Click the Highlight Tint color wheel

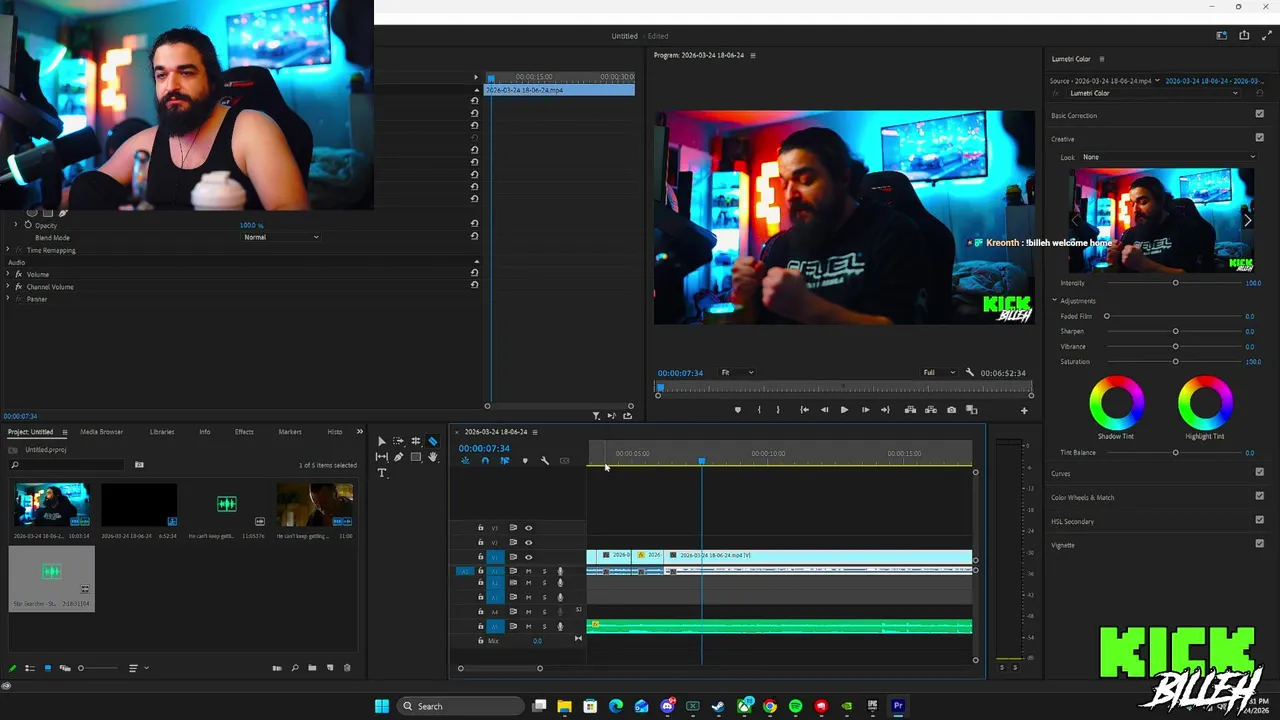1205,402
